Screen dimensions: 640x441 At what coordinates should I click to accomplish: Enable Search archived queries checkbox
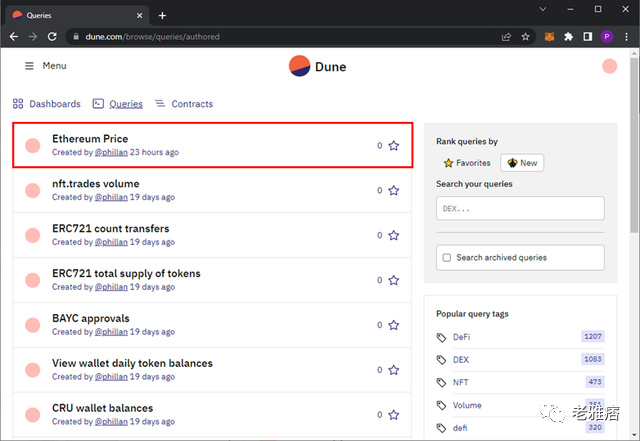pyautogui.click(x=447, y=258)
